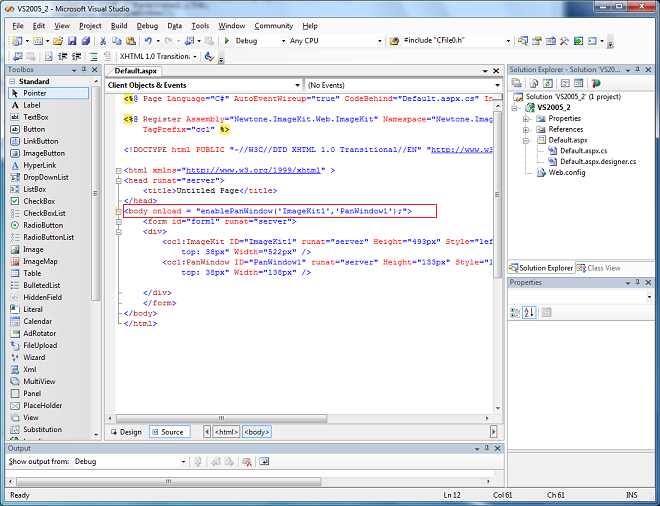The width and height of the screenshot is (660, 506).
Task: Select the Default.aspx document tab
Action: tap(136, 71)
